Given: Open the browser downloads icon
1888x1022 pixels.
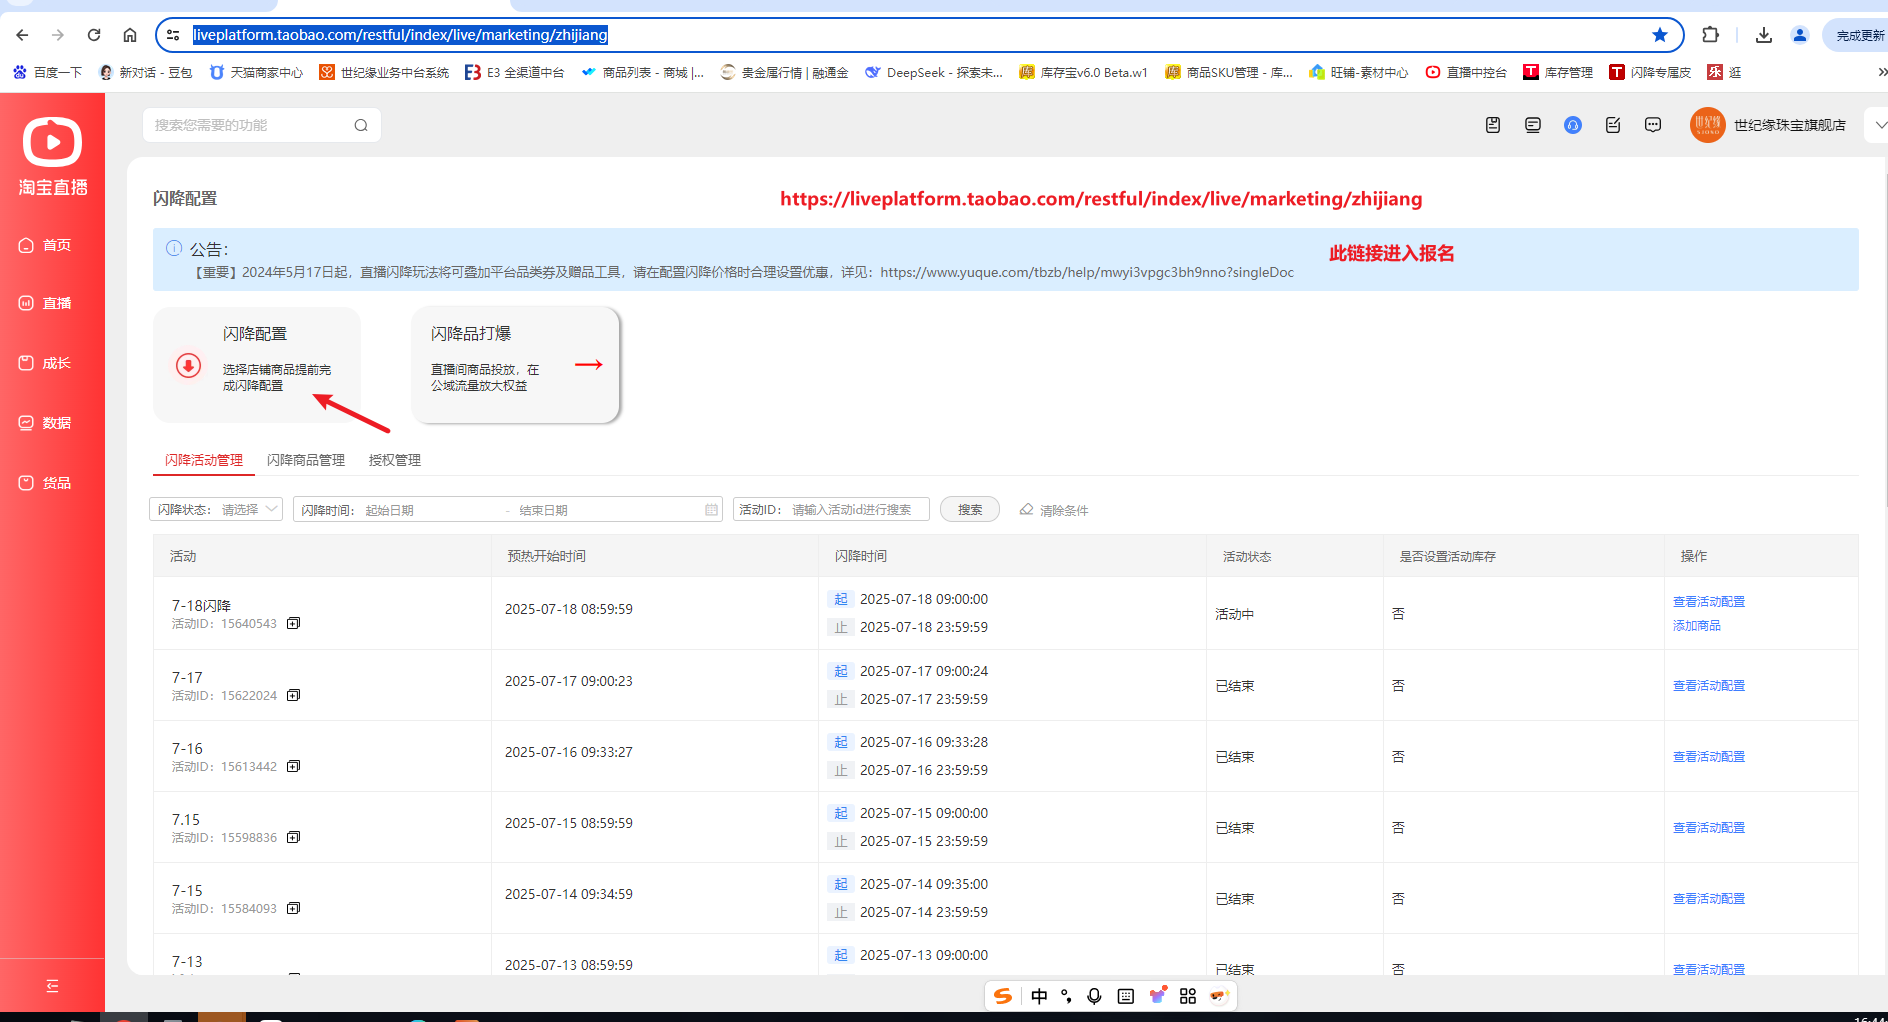Looking at the screenshot, I should 1764,35.
